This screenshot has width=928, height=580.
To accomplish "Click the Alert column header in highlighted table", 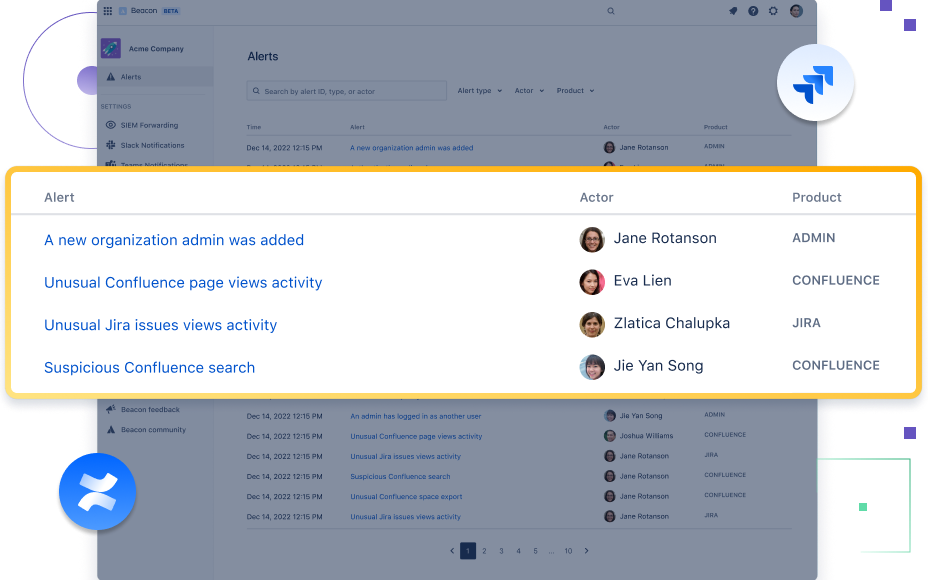I will coord(59,197).
